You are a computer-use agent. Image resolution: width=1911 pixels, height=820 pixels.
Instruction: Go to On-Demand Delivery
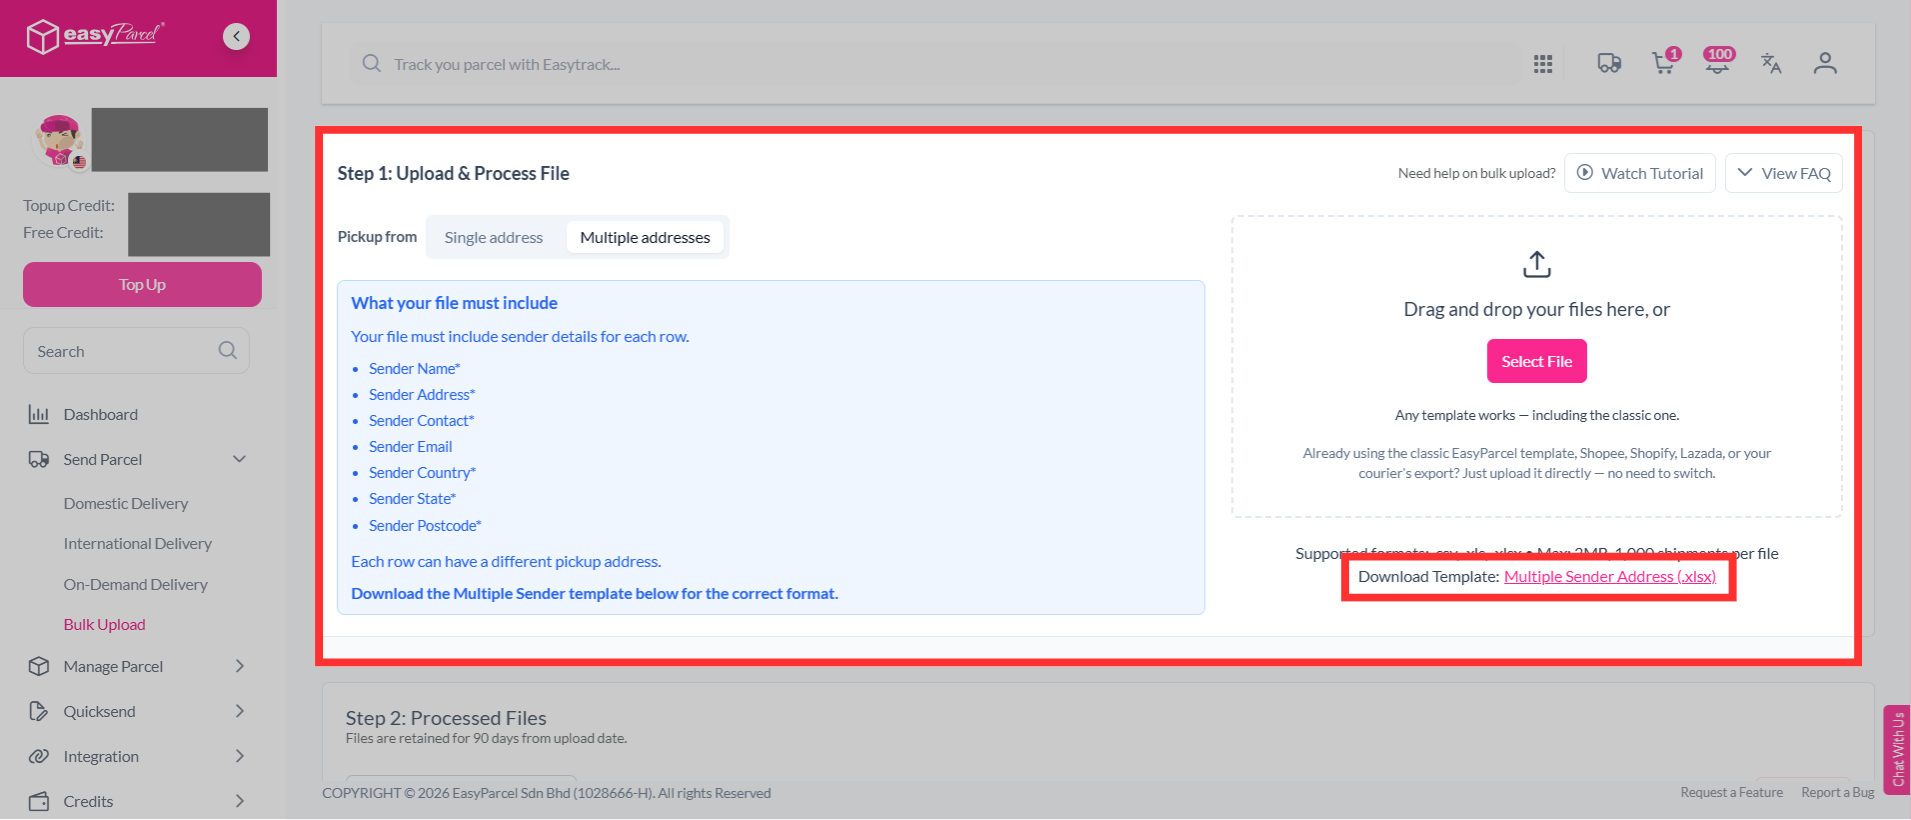(136, 584)
